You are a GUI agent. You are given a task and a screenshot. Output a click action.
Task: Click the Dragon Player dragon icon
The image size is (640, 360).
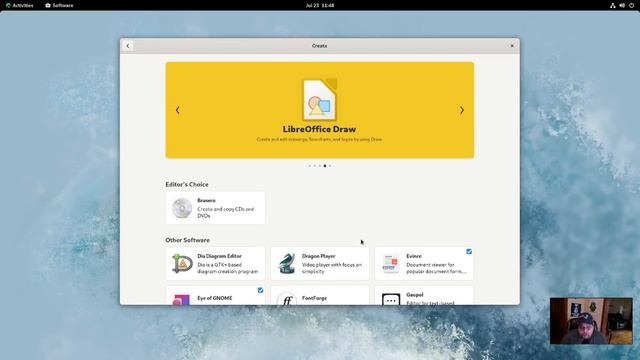(287, 264)
